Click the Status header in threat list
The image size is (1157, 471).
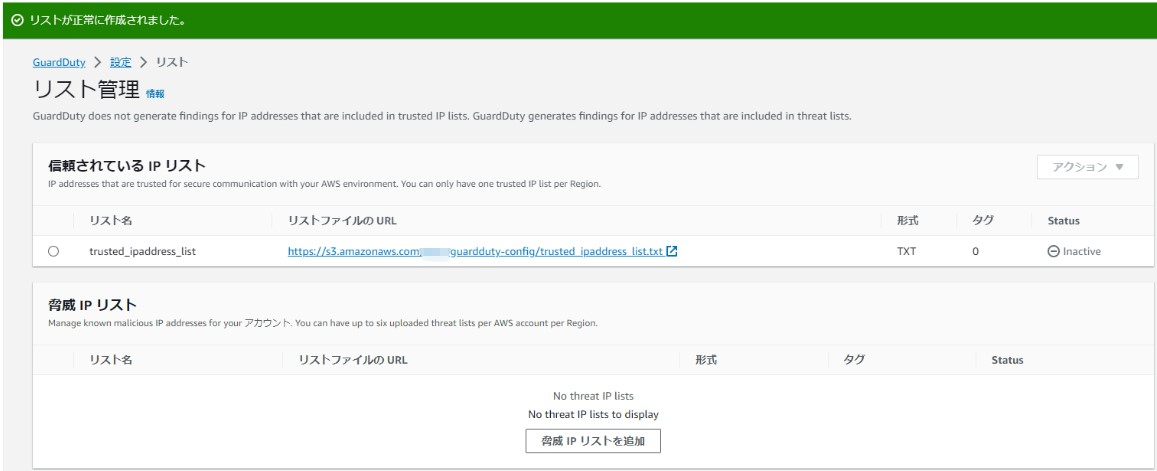click(x=1007, y=360)
